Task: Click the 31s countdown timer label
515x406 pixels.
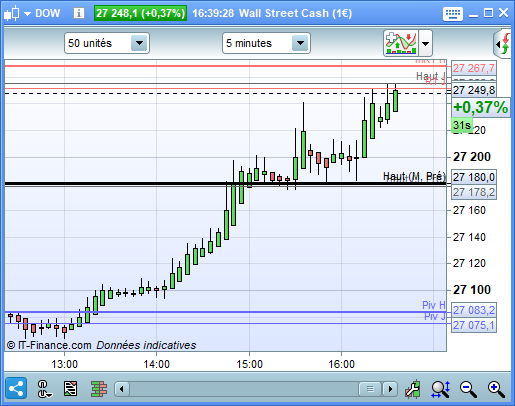Action: click(x=462, y=125)
